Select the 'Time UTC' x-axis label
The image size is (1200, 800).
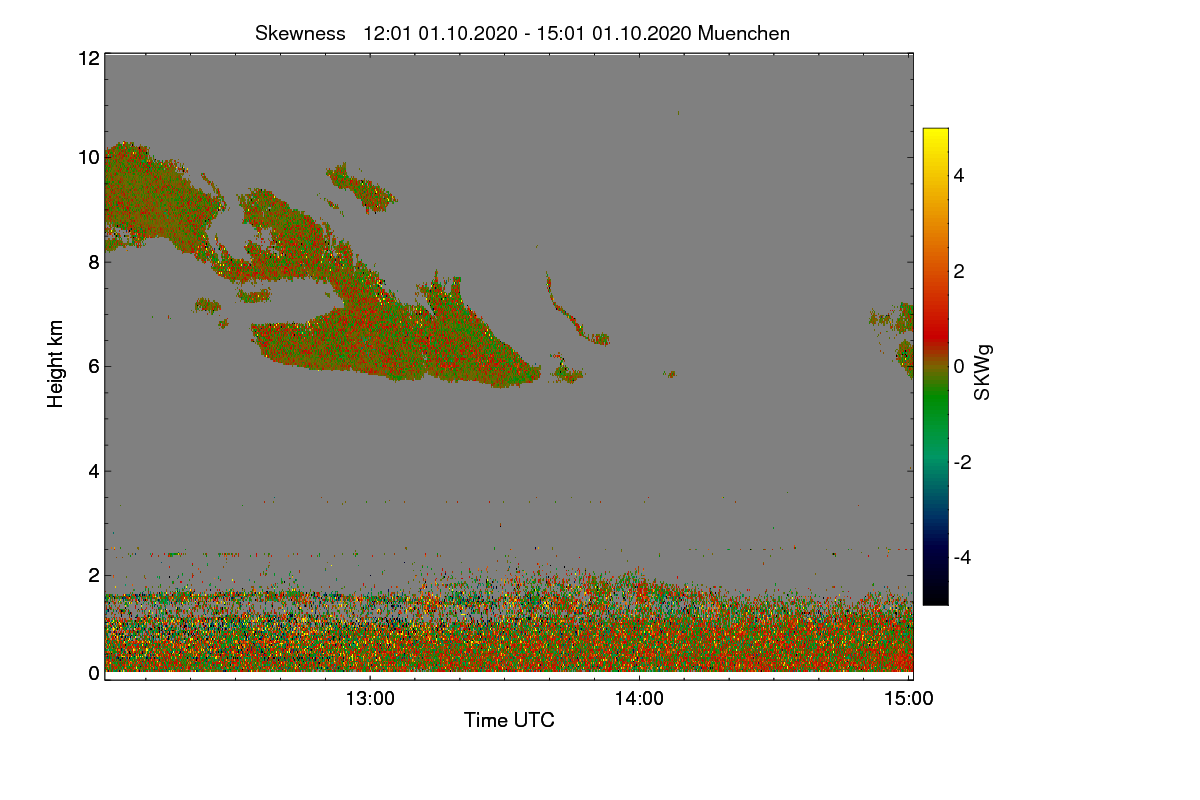(x=509, y=720)
